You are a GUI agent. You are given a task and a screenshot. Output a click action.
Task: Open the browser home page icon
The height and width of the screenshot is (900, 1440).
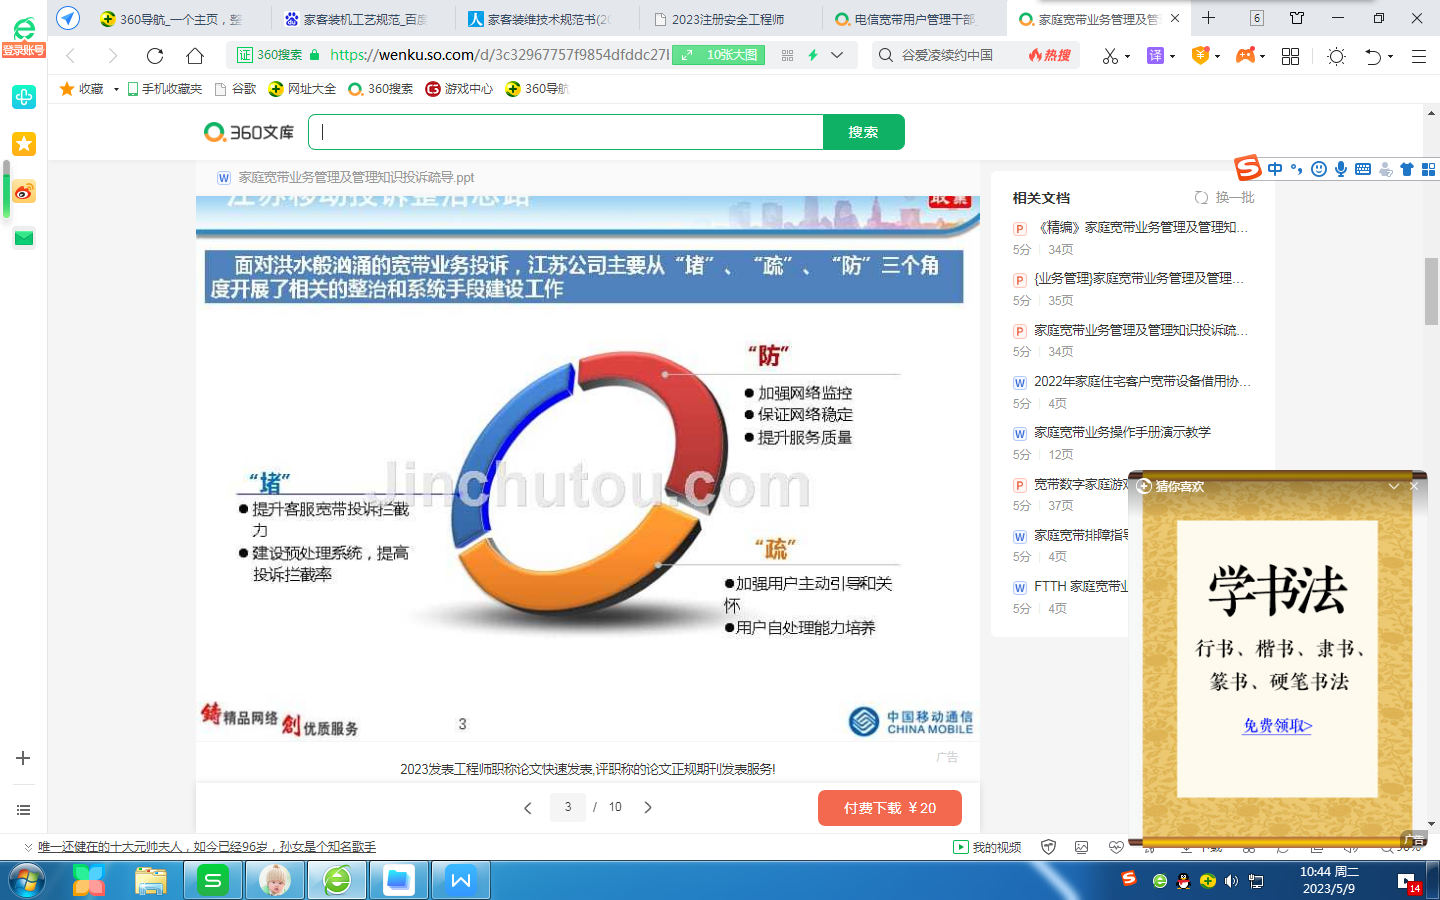[195, 56]
